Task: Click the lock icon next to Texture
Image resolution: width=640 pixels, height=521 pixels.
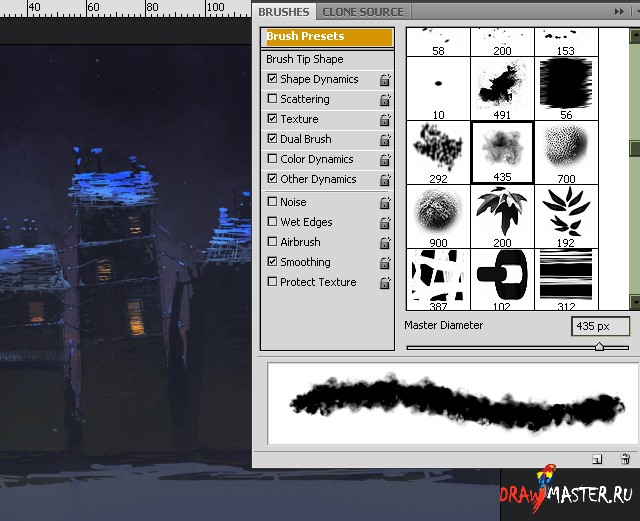Action: 385,120
